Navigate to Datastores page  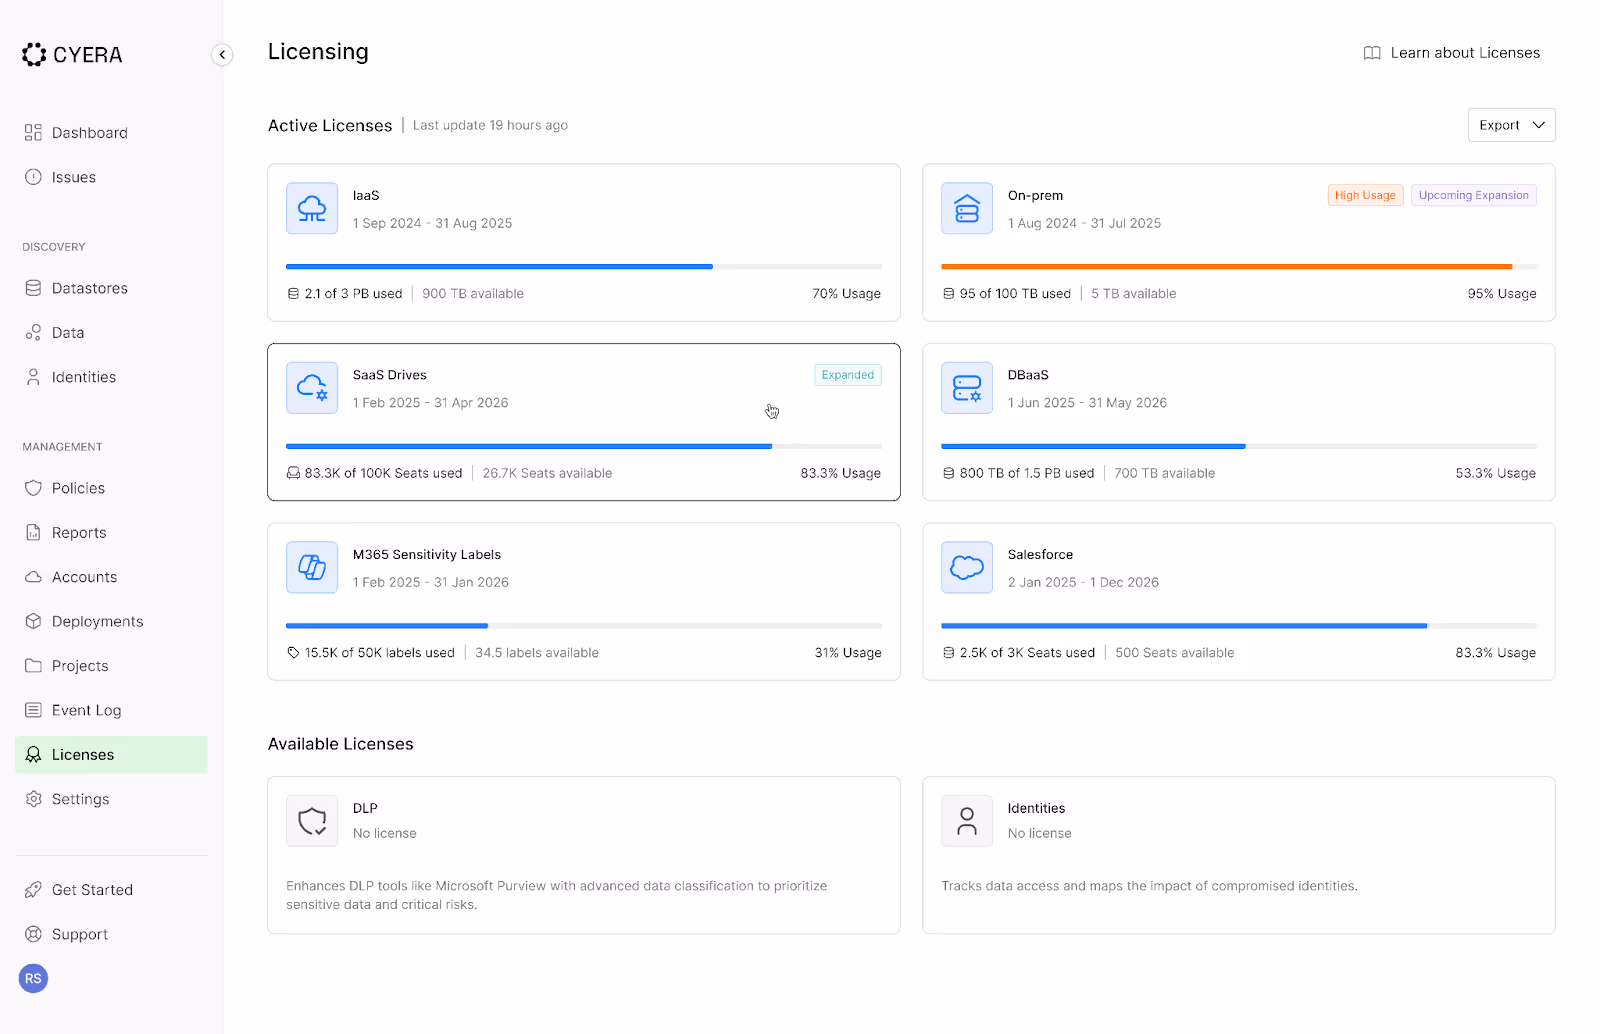[111, 288]
